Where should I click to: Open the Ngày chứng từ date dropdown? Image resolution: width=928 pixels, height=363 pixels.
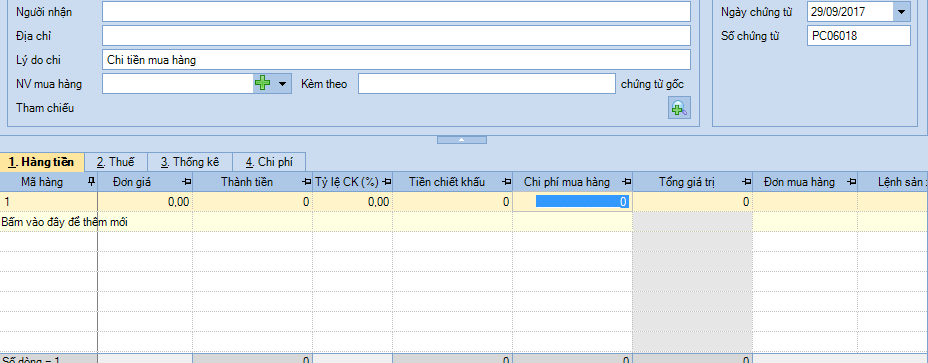901,11
